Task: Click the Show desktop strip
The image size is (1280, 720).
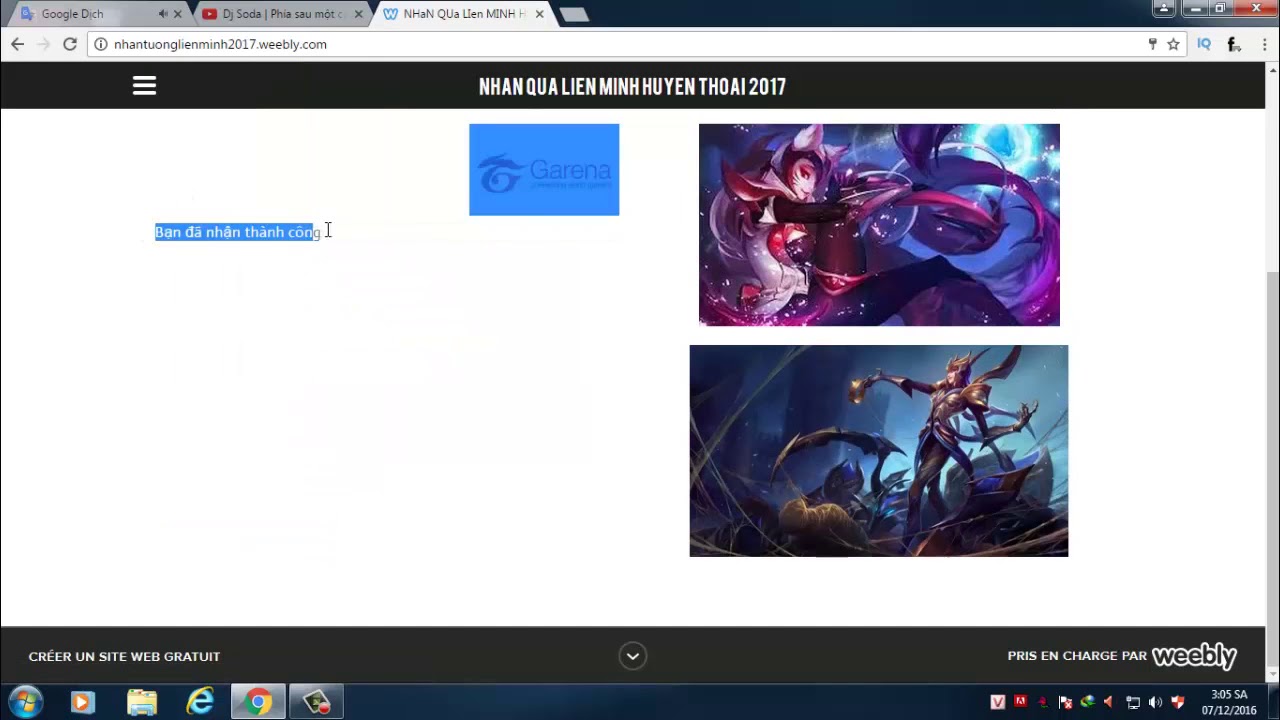Action: click(1272, 702)
